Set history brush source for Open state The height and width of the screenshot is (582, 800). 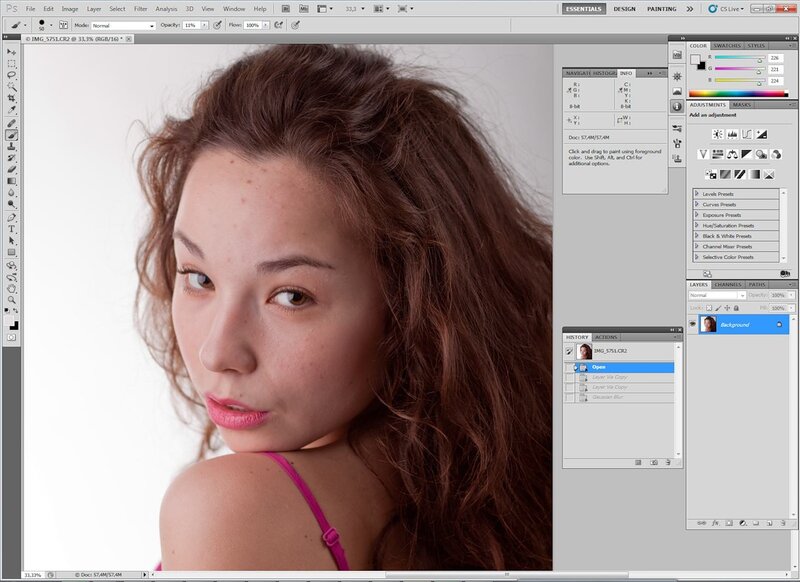[569, 367]
